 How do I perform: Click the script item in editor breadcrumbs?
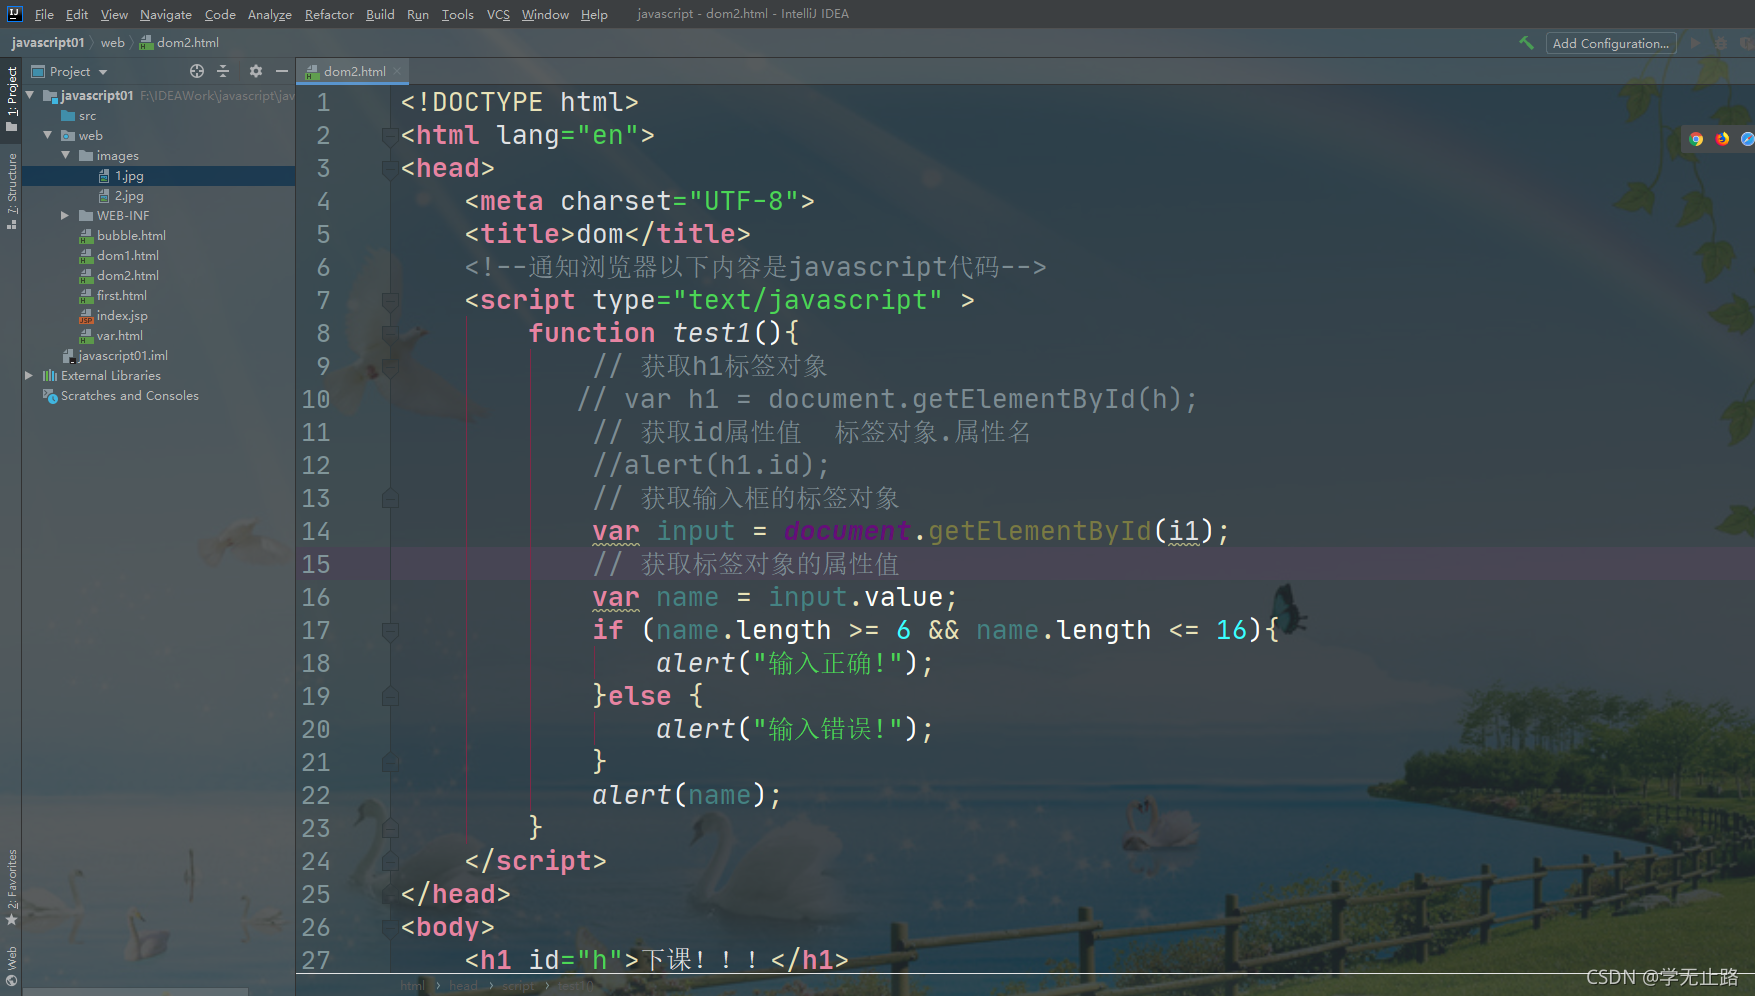point(518,986)
